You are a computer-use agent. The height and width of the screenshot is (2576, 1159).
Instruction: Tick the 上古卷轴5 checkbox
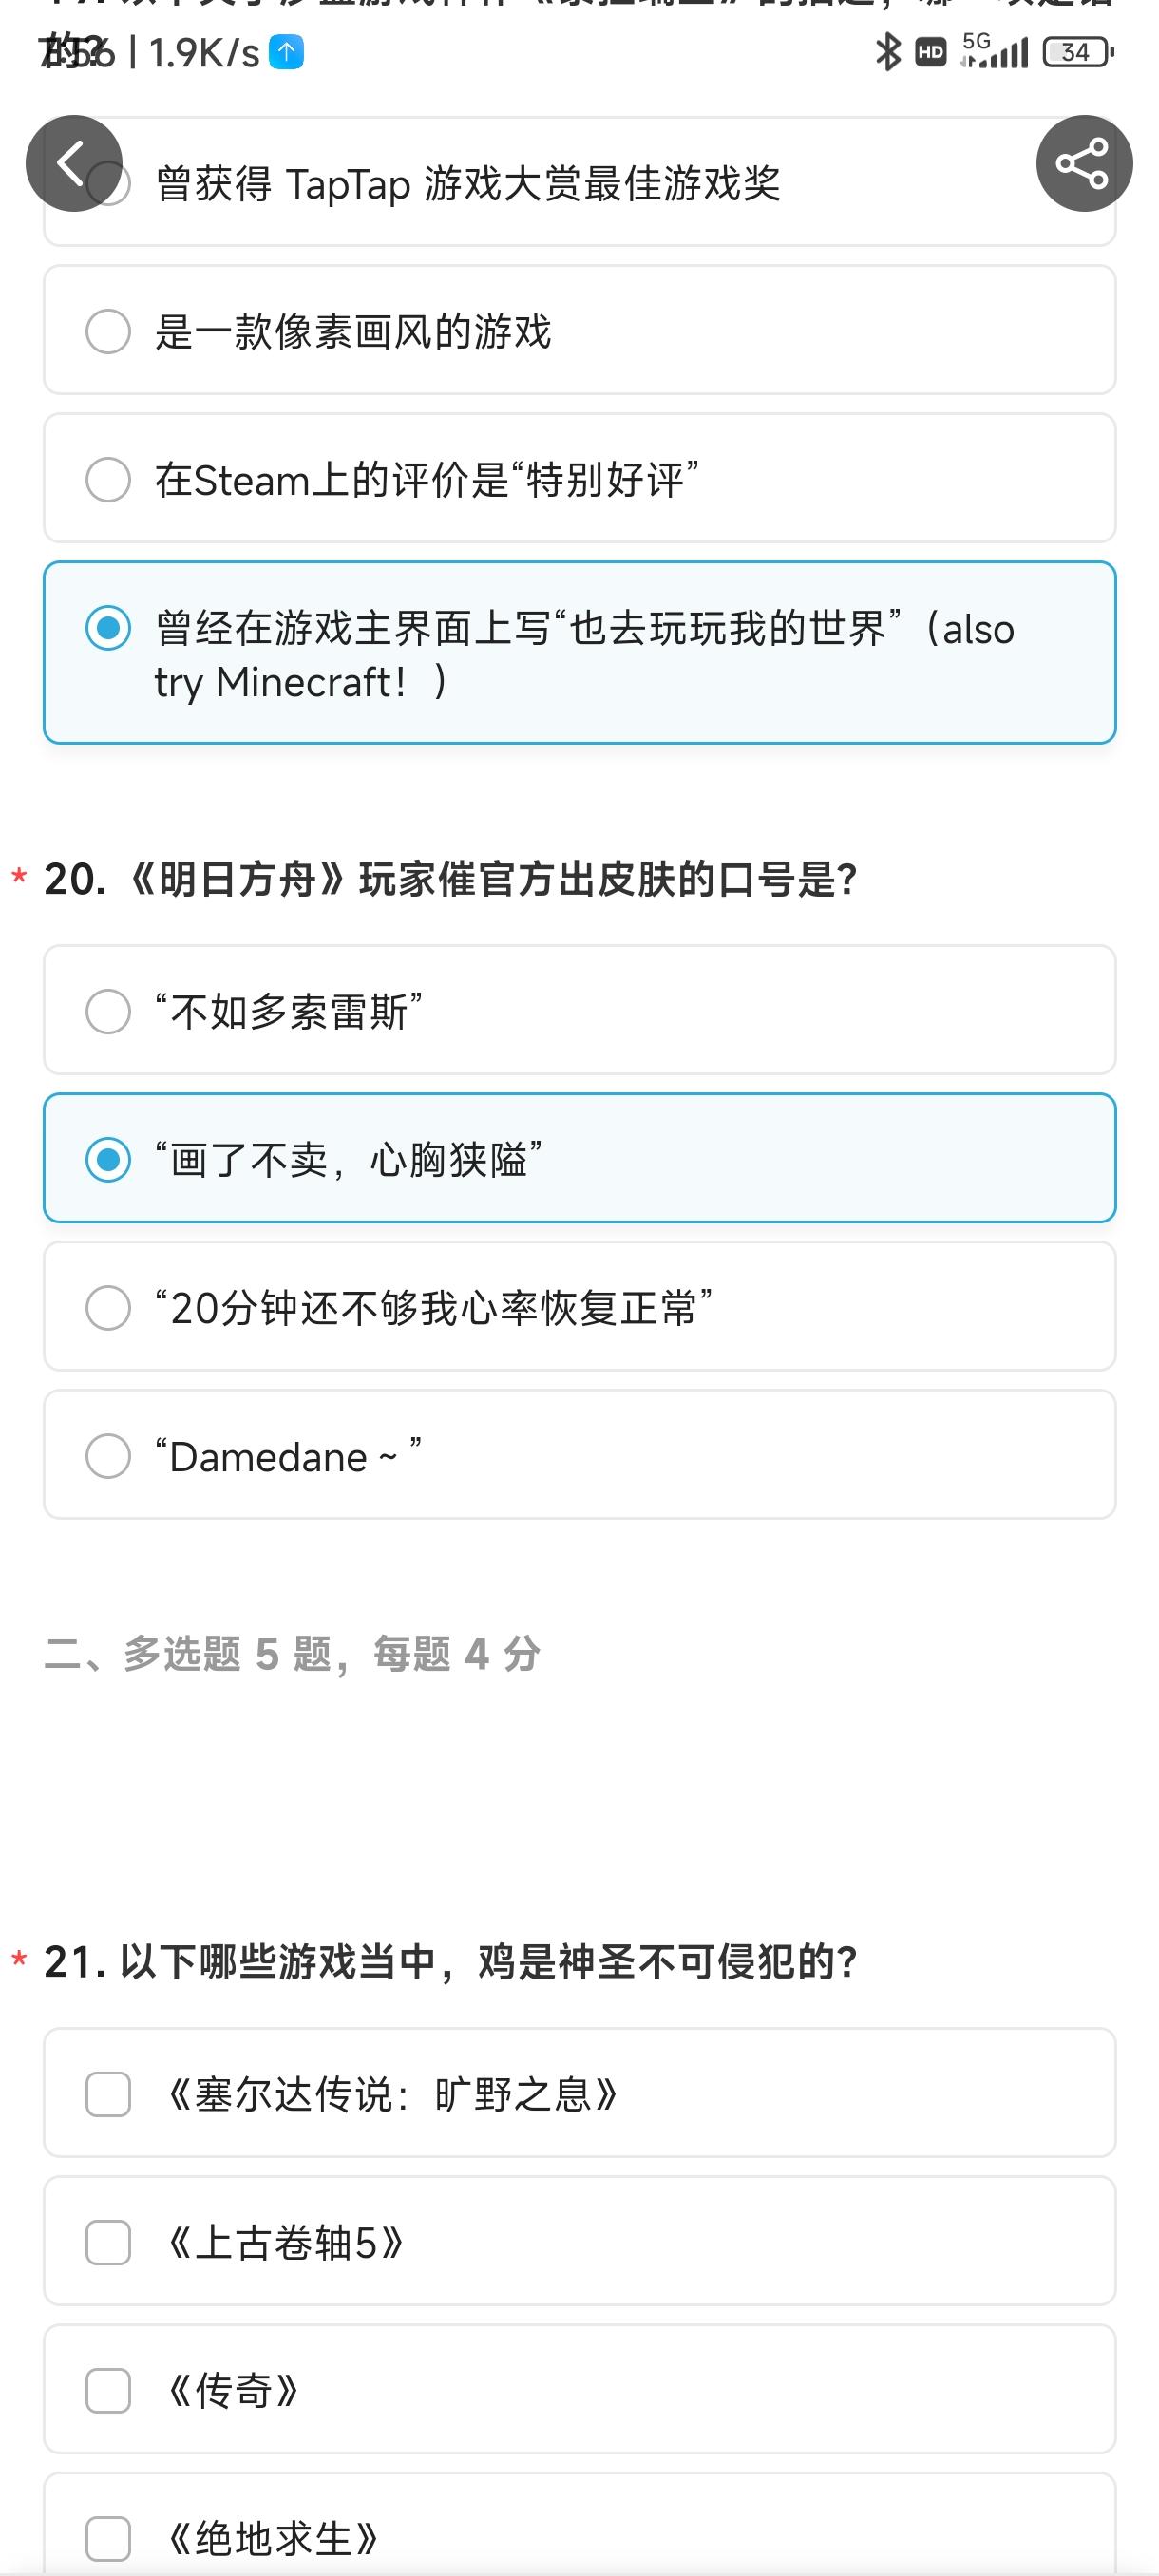(x=579, y=2241)
